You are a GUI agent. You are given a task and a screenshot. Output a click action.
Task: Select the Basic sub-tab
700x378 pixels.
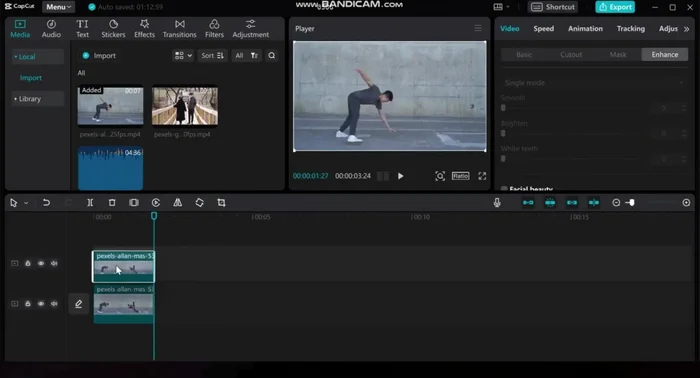[x=524, y=54]
